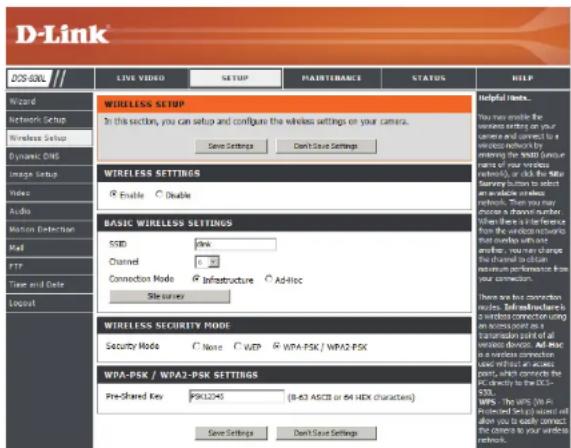Switch to the Maintenance tab
The image size is (571, 448).
(332, 78)
